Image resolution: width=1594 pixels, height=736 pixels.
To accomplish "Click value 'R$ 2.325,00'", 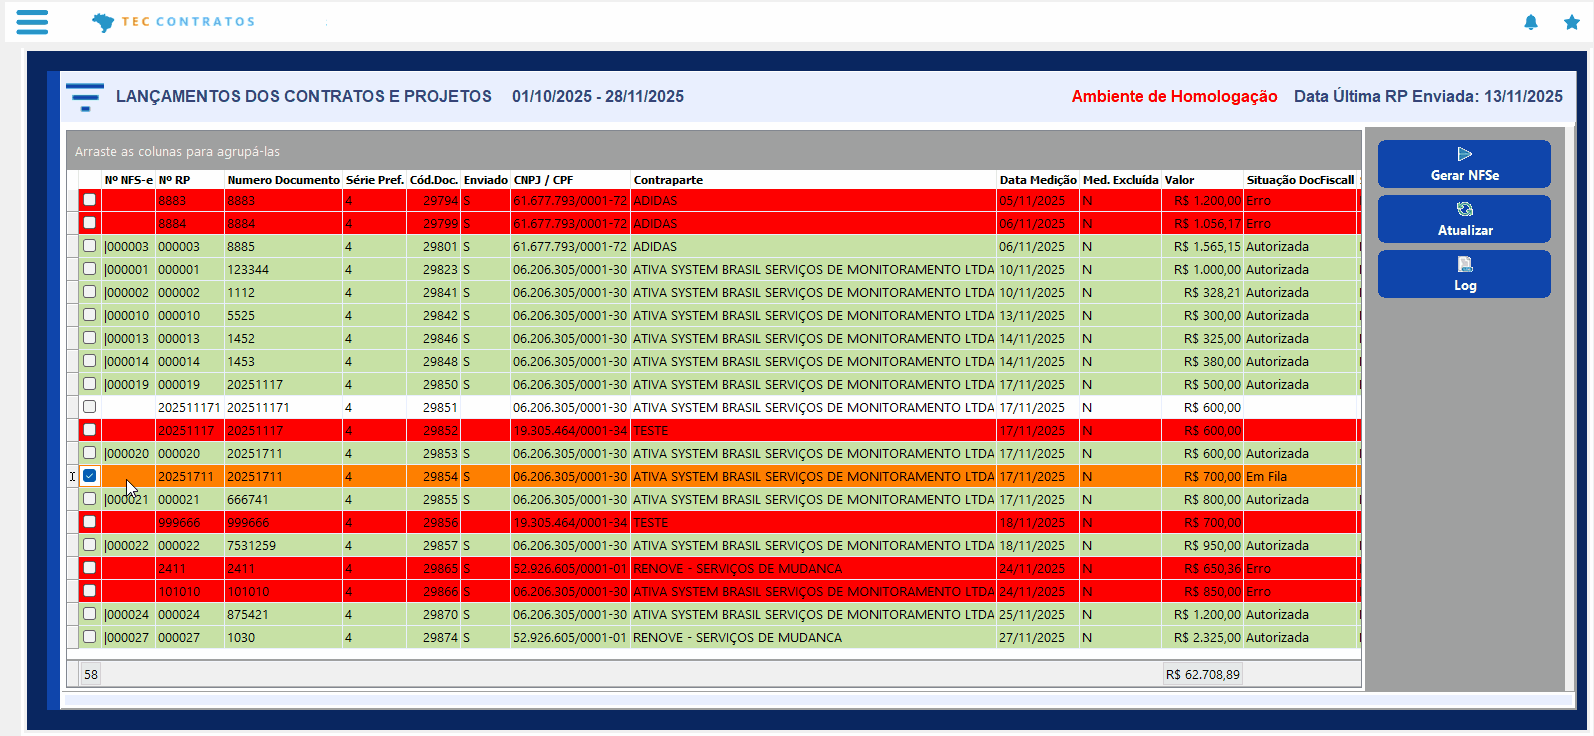I will (1203, 637).
